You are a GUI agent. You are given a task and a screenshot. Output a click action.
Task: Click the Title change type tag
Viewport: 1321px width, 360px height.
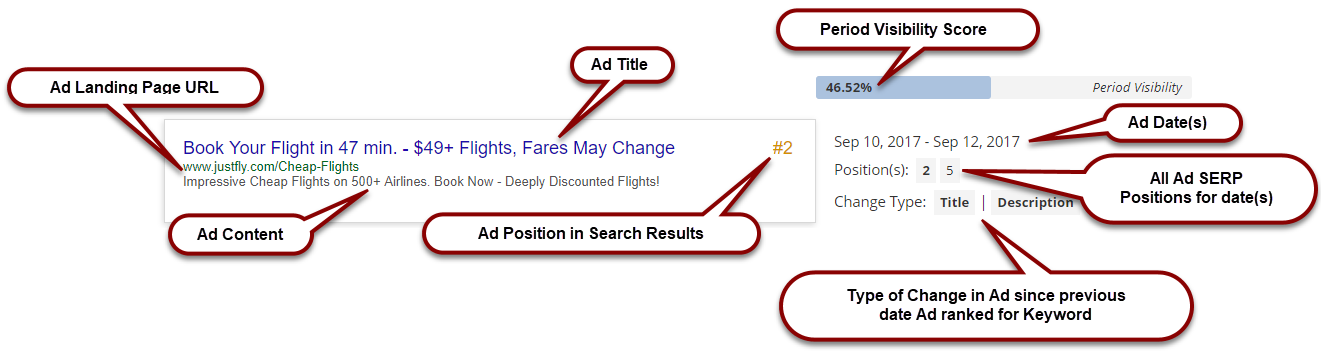pos(954,203)
